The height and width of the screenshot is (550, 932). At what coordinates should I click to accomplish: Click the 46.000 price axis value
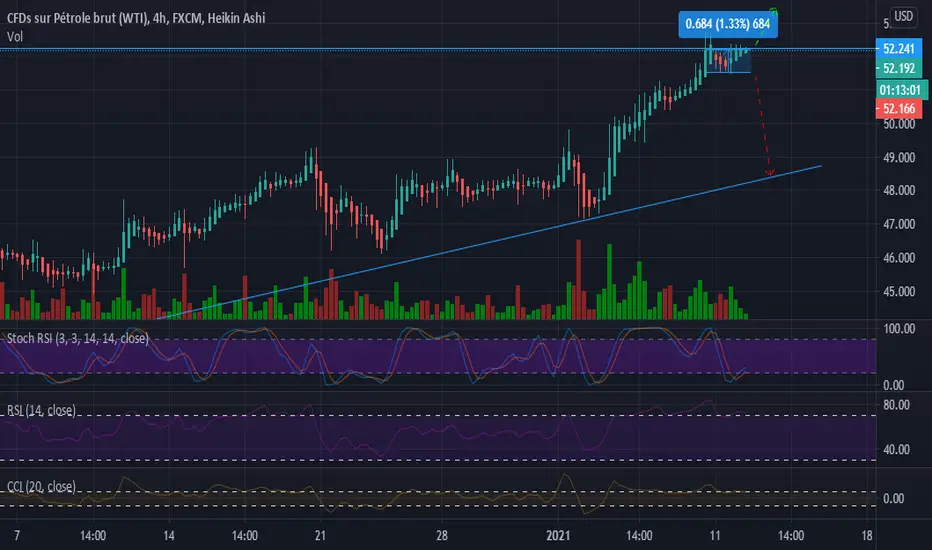click(899, 258)
